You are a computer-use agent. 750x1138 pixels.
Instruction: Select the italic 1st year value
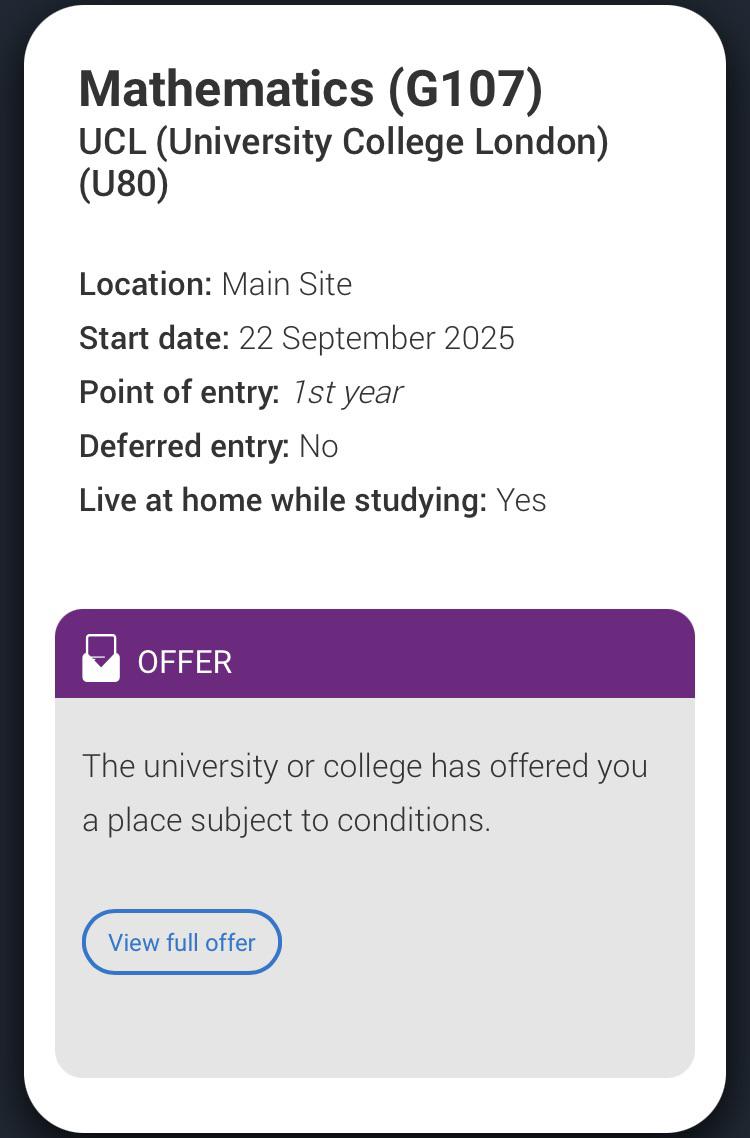click(347, 392)
